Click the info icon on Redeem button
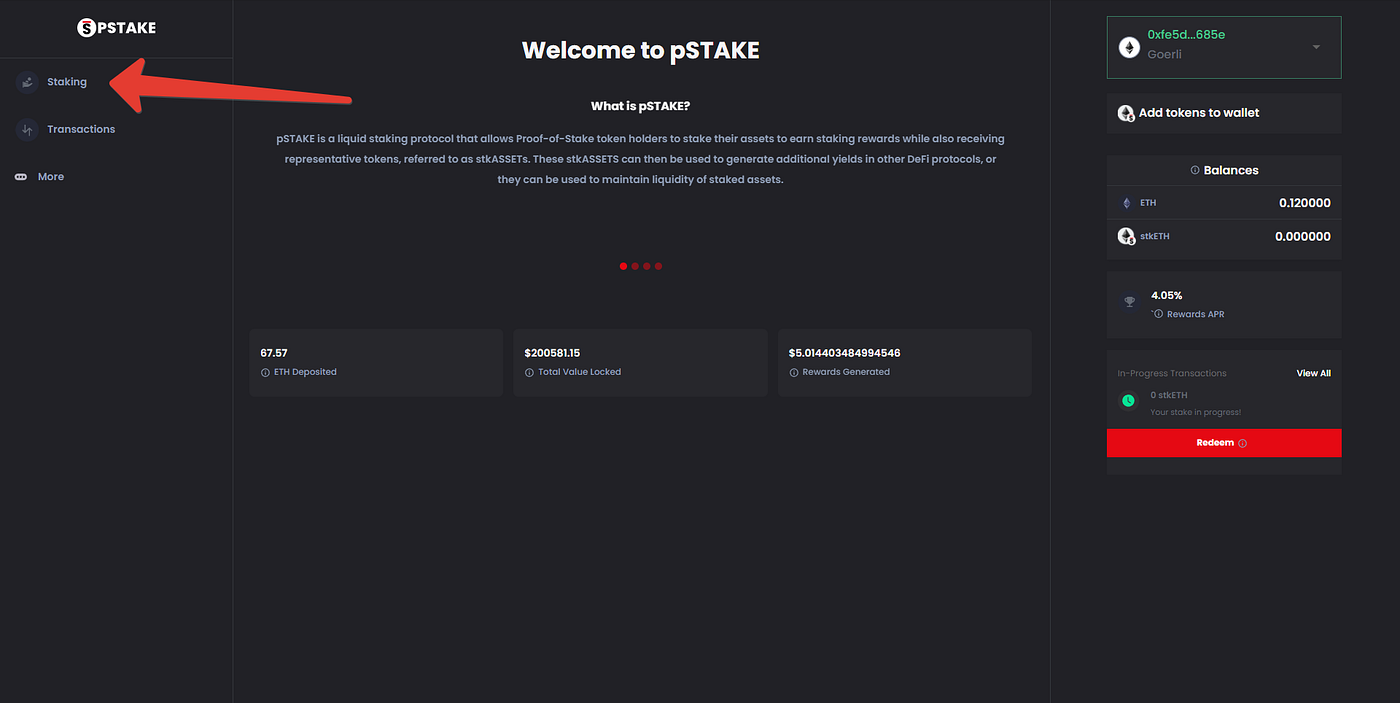This screenshot has height=703, width=1400. pos(1242,443)
